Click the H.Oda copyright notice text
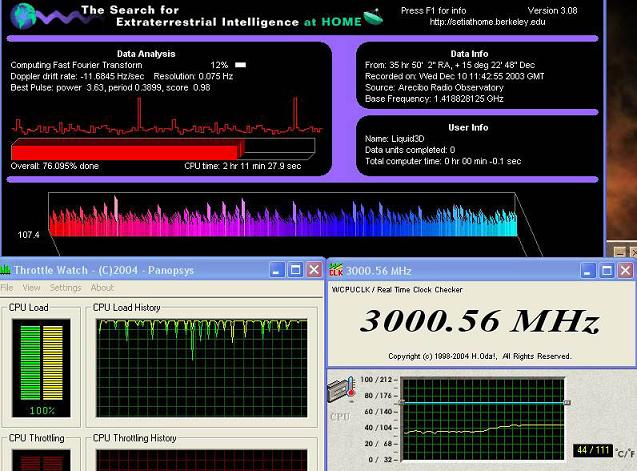Screen dimensions: 637x471 pos(480,356)
